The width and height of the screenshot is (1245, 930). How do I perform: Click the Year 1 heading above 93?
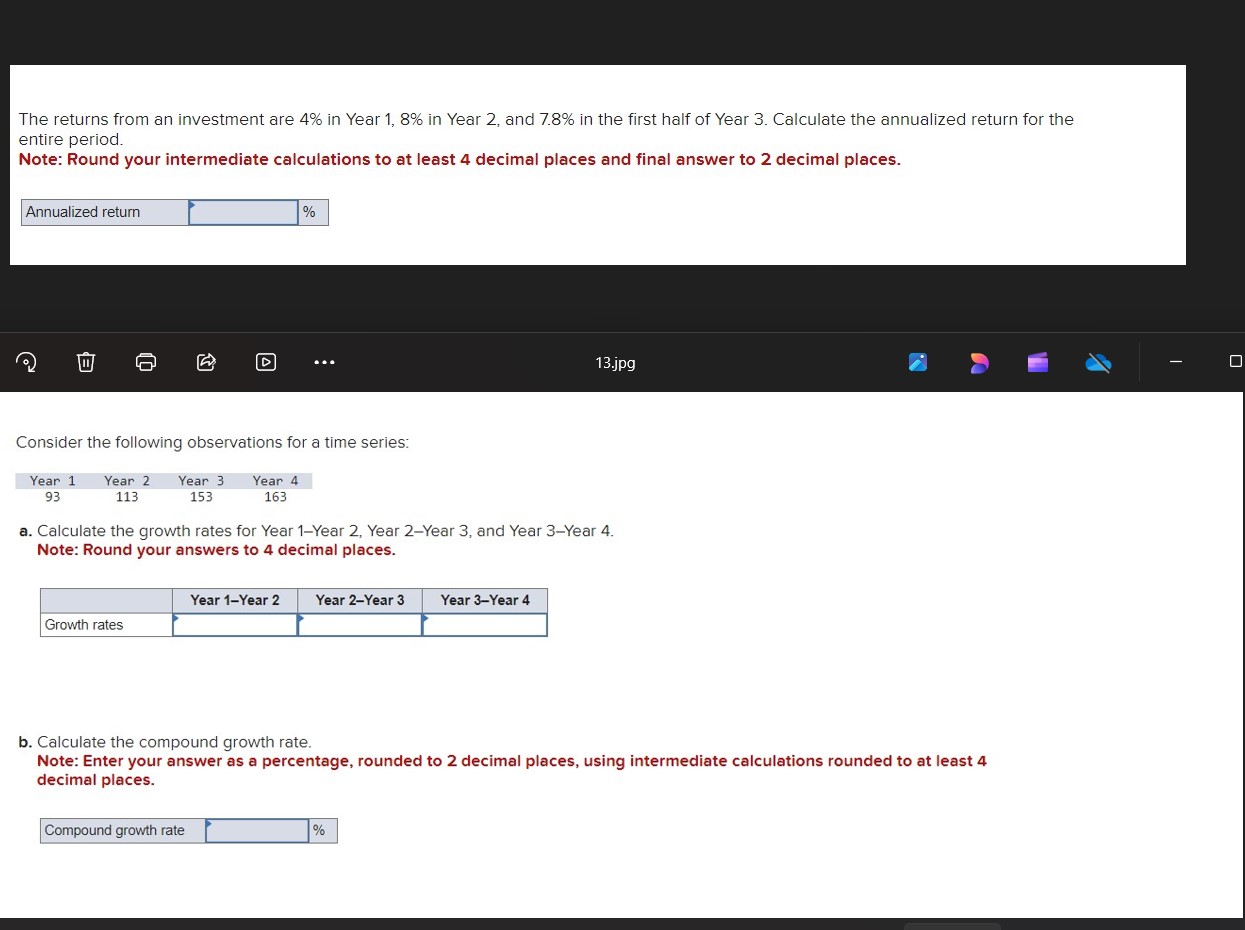click(x=53, y=481)
